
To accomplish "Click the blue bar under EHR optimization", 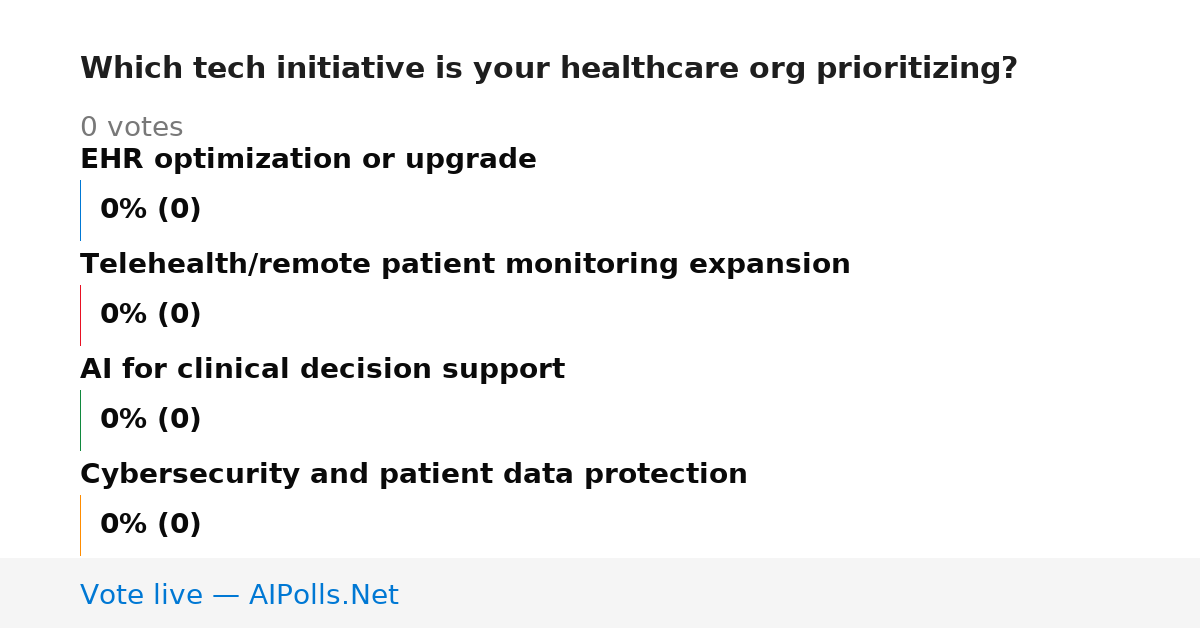I will 80,210.
